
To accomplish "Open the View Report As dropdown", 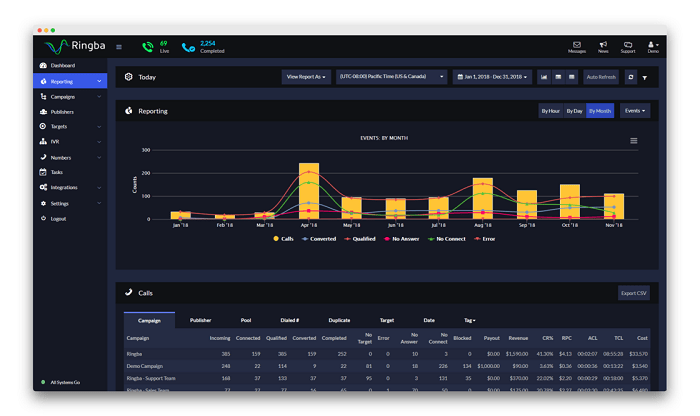I will 306,77.
